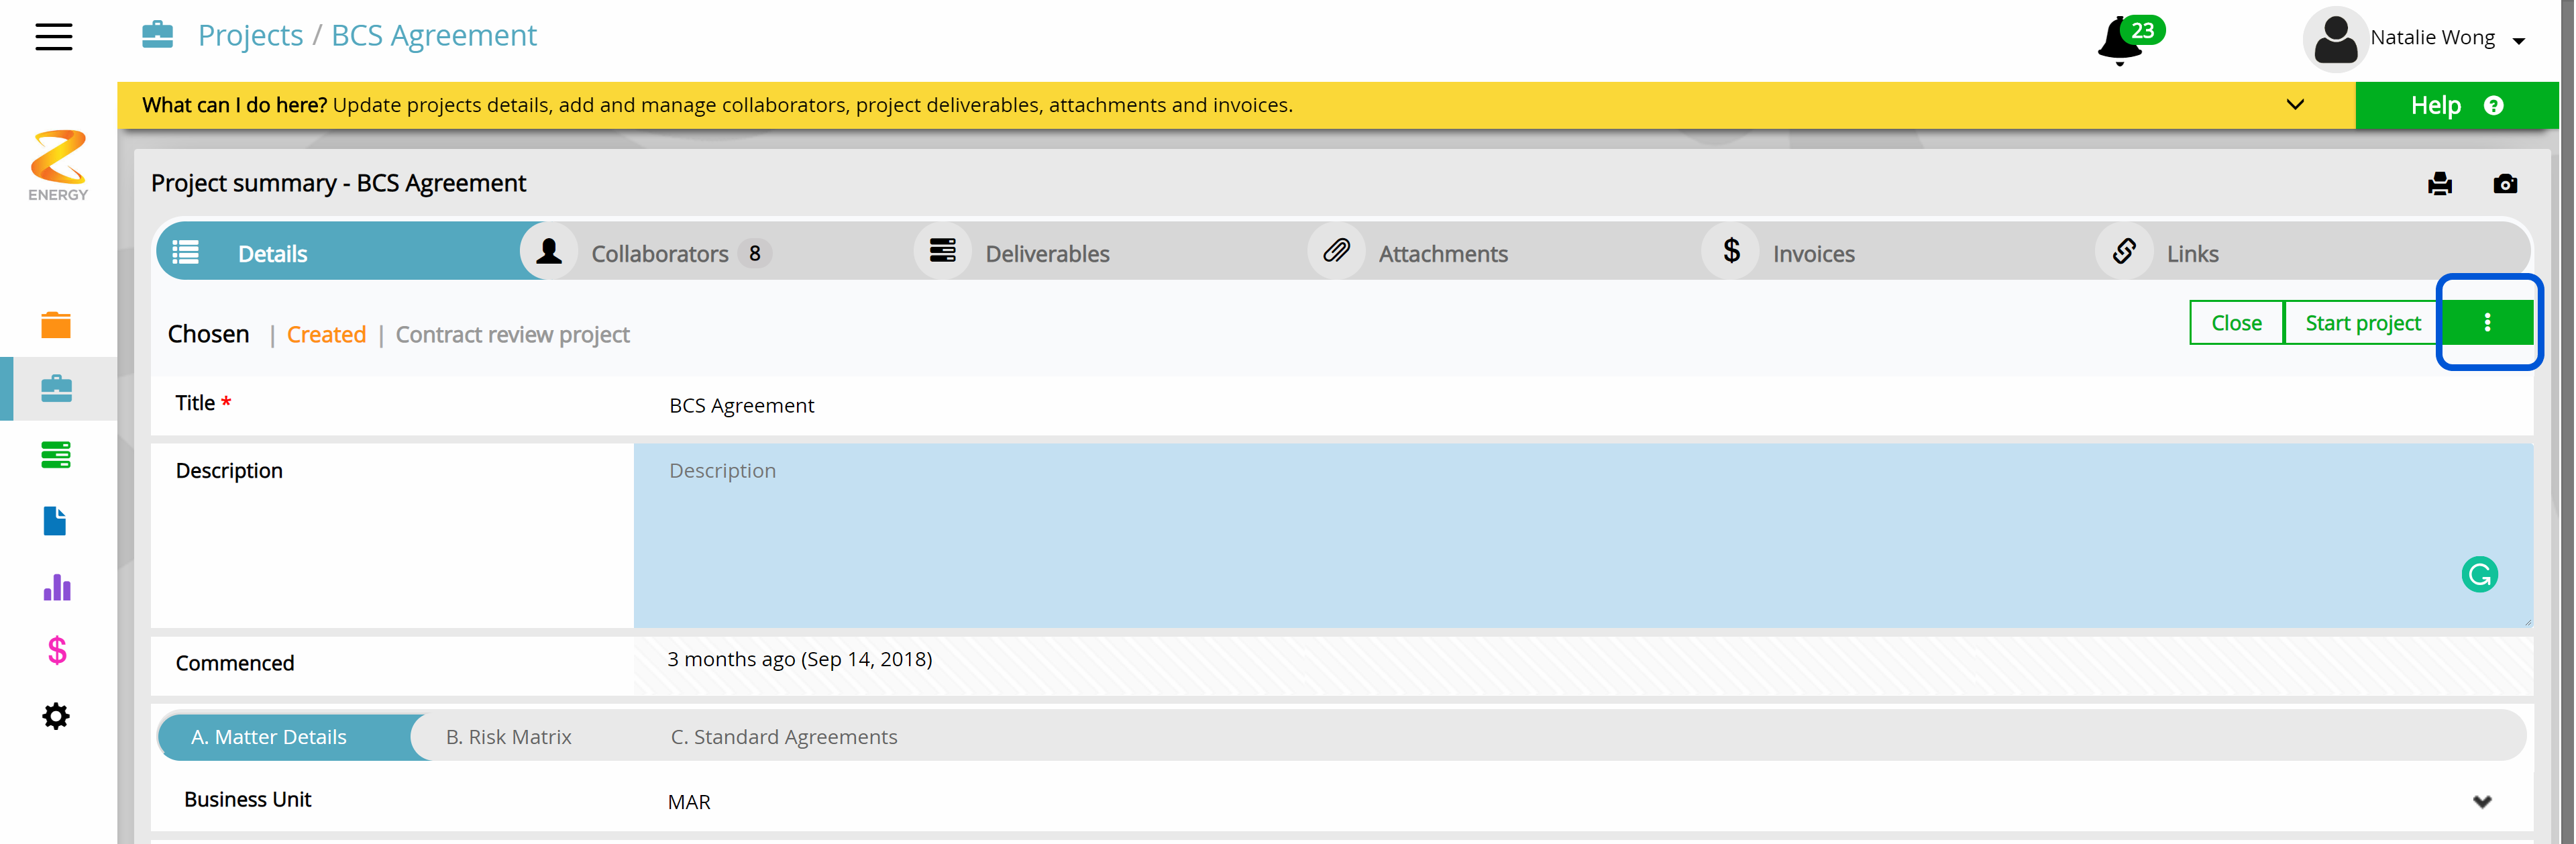
Task: Click the Contract review project label
Action: 512,334
